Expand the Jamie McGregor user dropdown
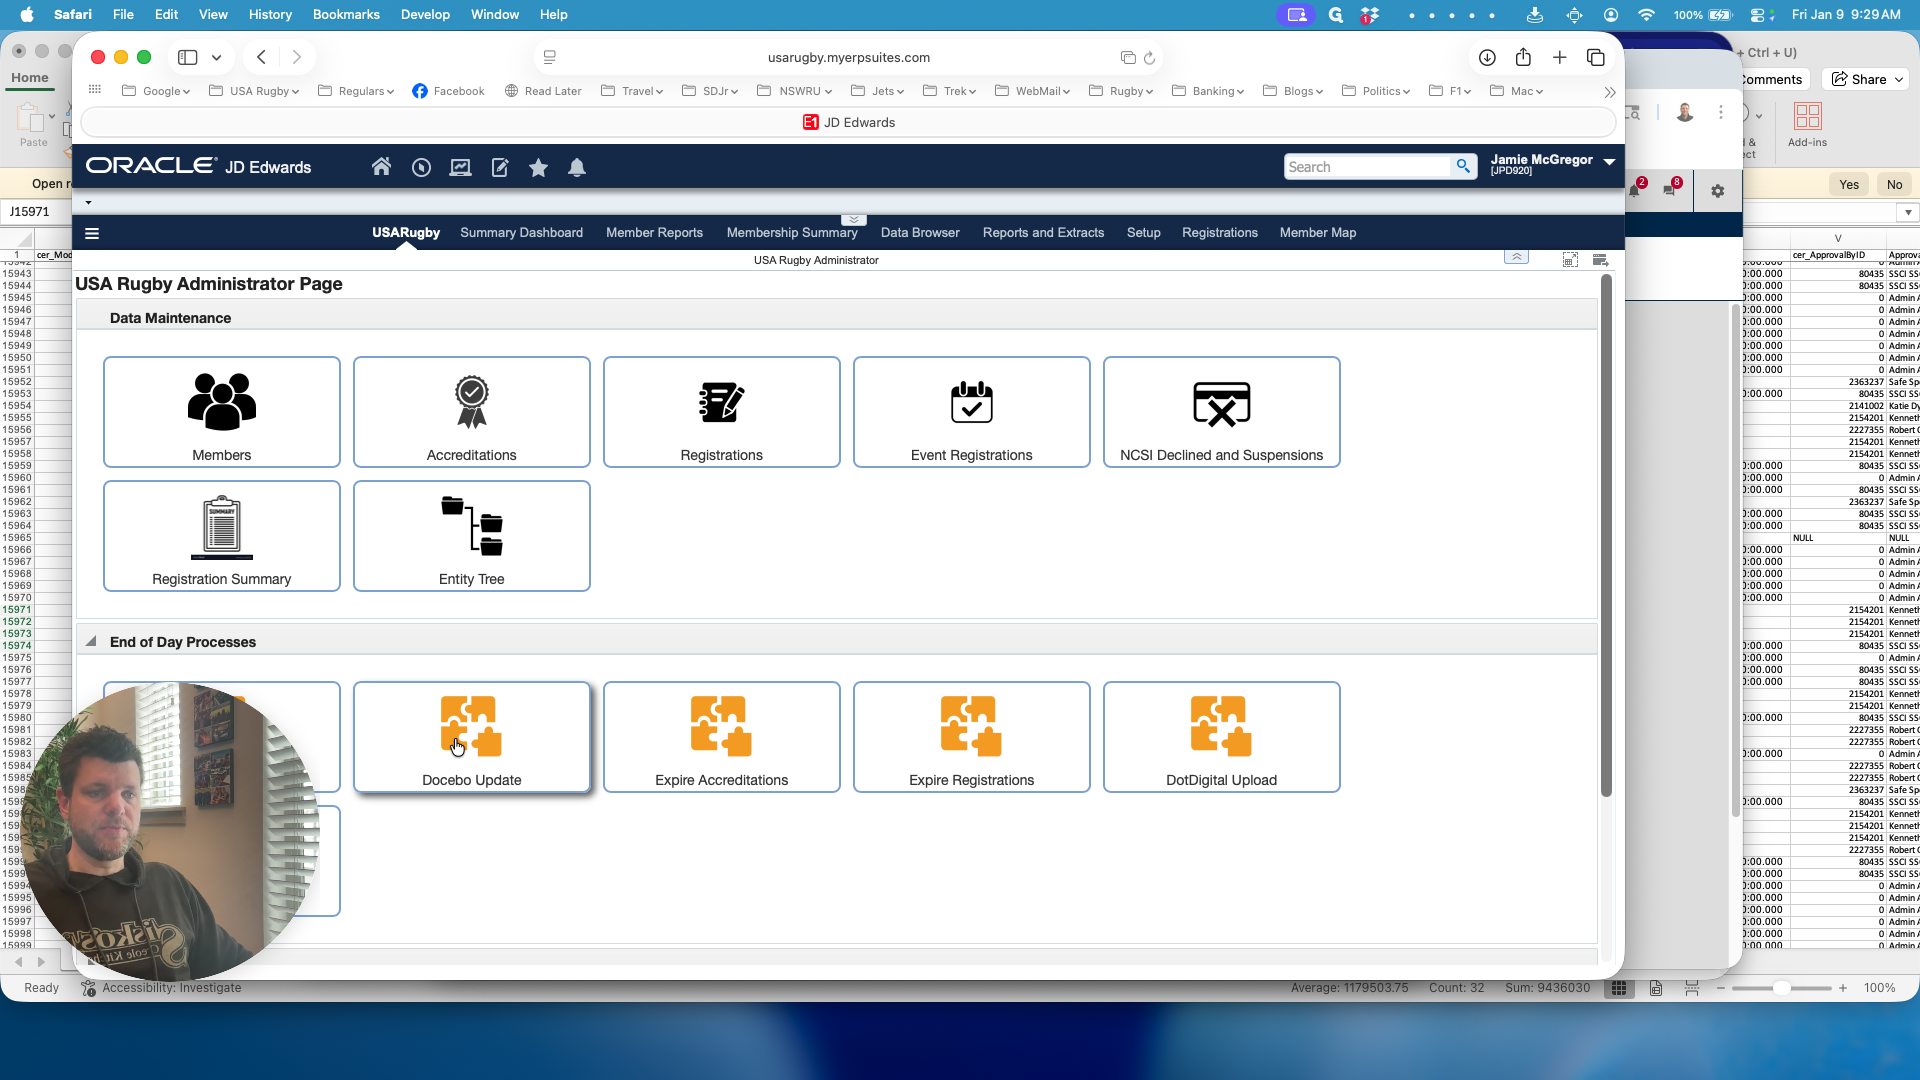The image size is (1920, 1080). [1609, 161]
